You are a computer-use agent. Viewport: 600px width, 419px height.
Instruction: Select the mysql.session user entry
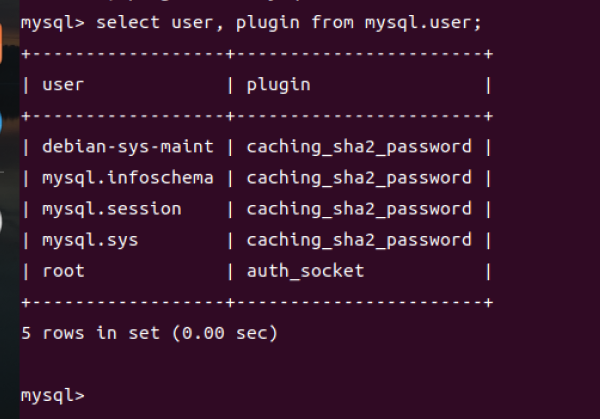coord(111,209)
